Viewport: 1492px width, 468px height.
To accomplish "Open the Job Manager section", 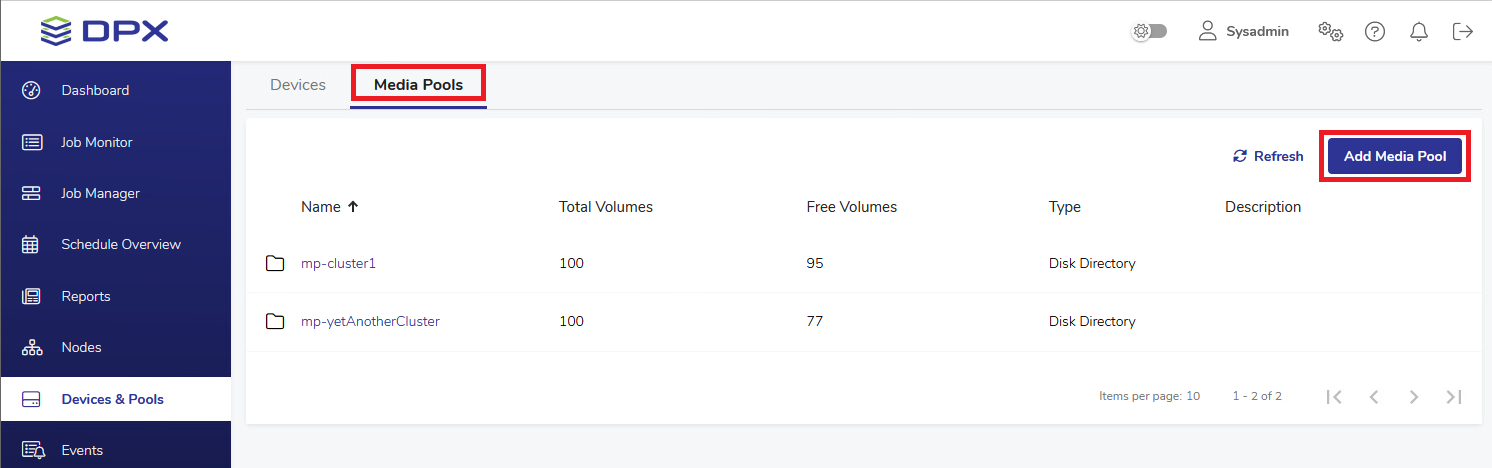I will tap(100, 193).
